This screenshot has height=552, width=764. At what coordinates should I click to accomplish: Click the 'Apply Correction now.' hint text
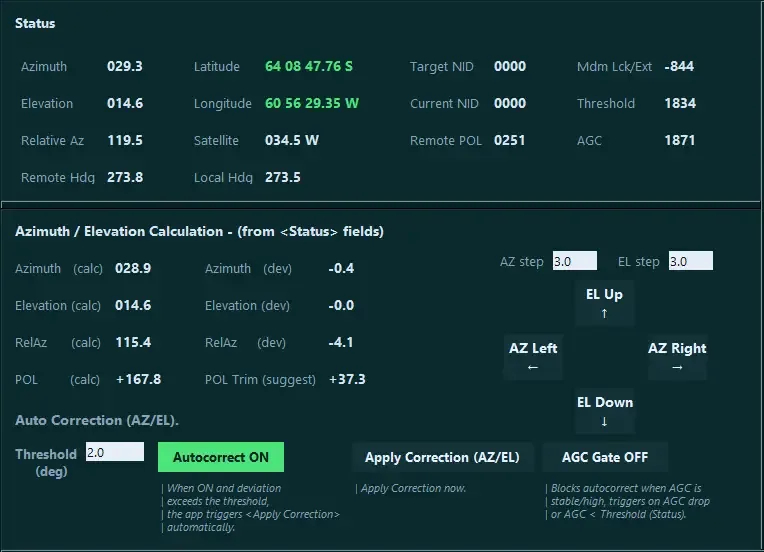(x=413, y=488)
